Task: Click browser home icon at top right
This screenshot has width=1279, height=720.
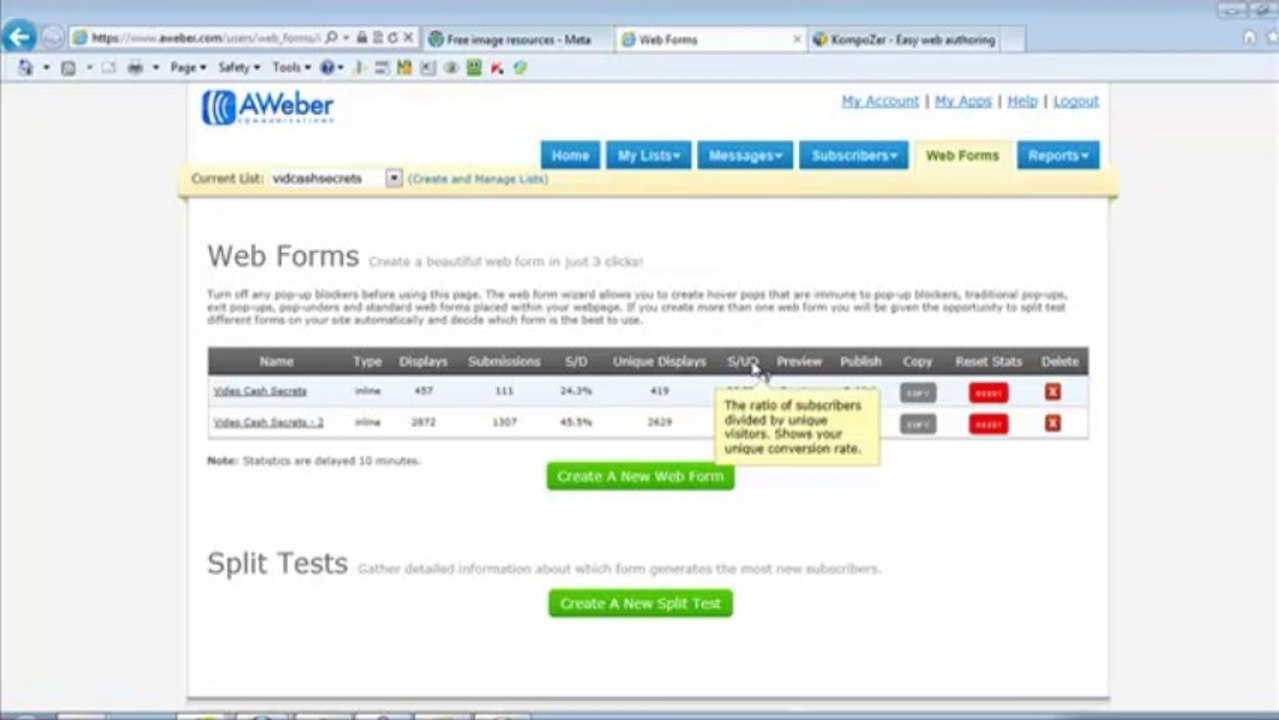Action: coord(1249,38)
